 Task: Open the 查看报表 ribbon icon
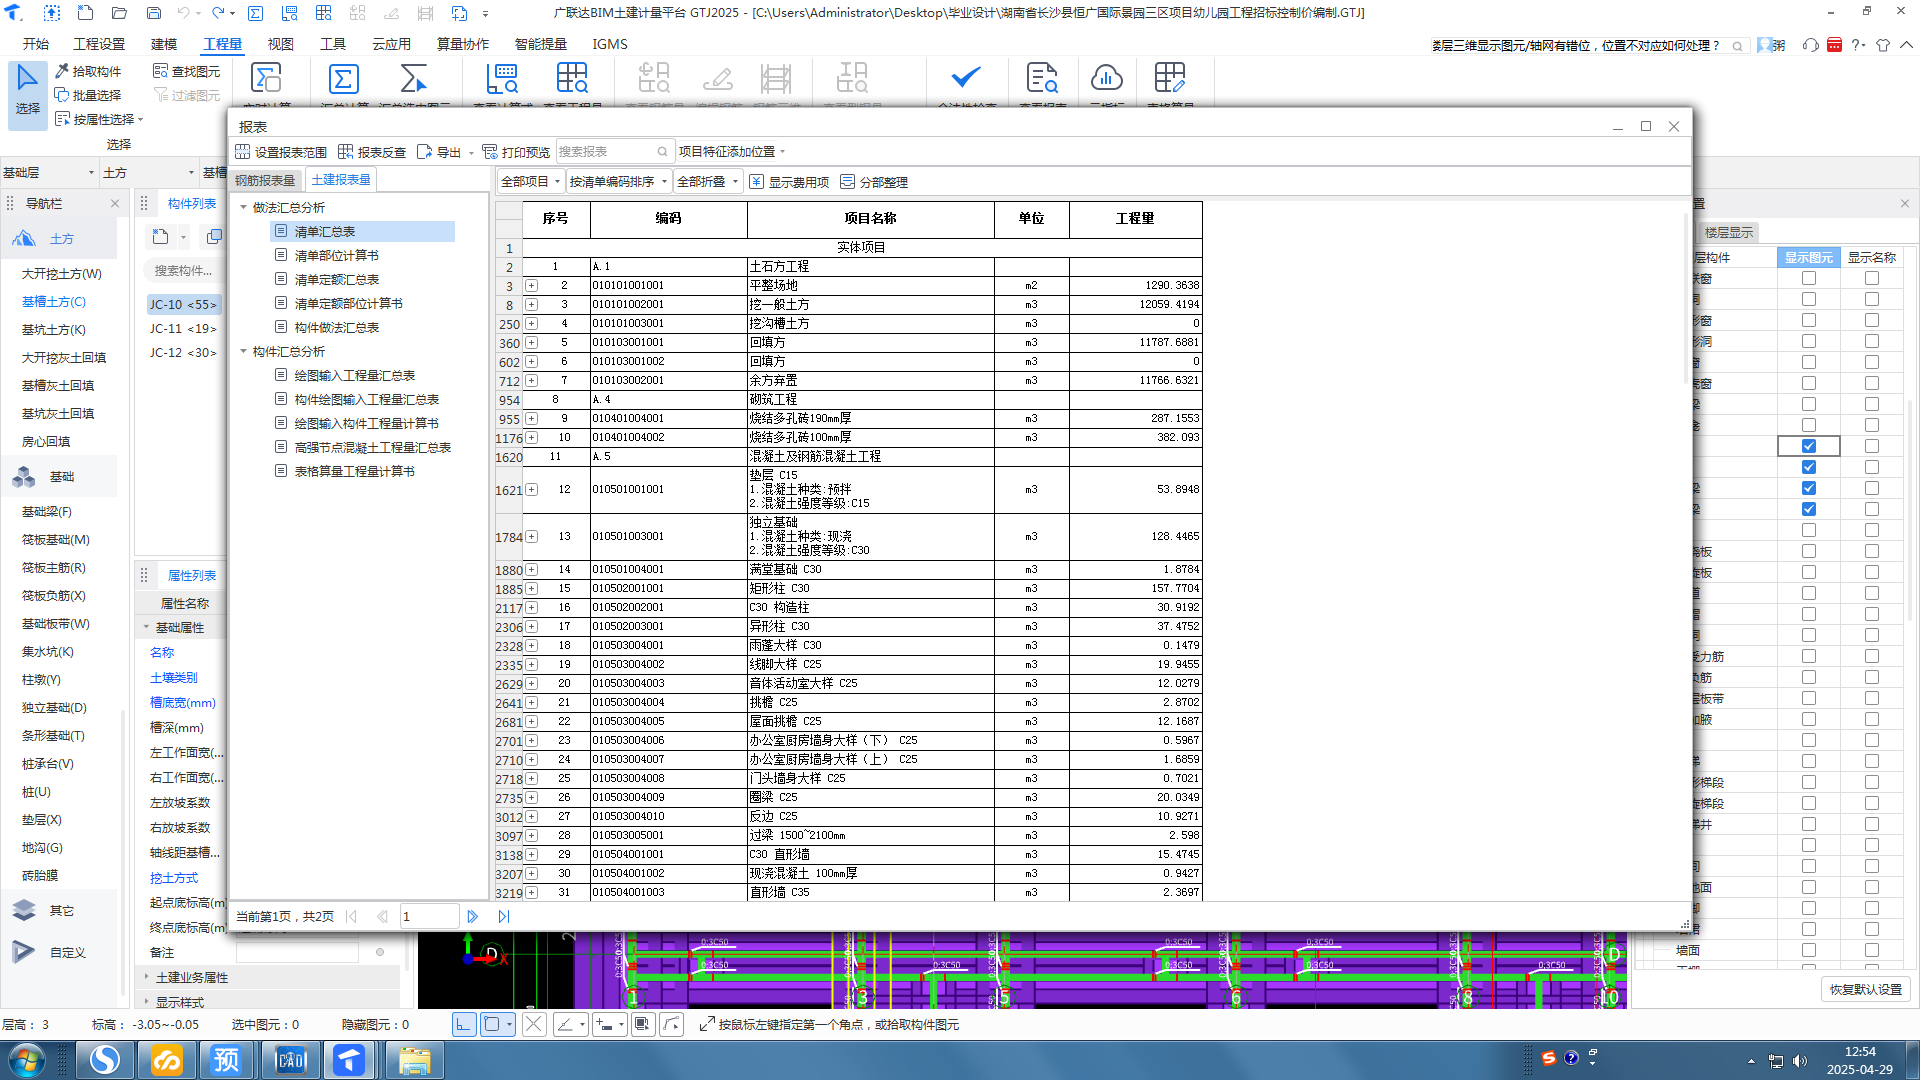1042,79
